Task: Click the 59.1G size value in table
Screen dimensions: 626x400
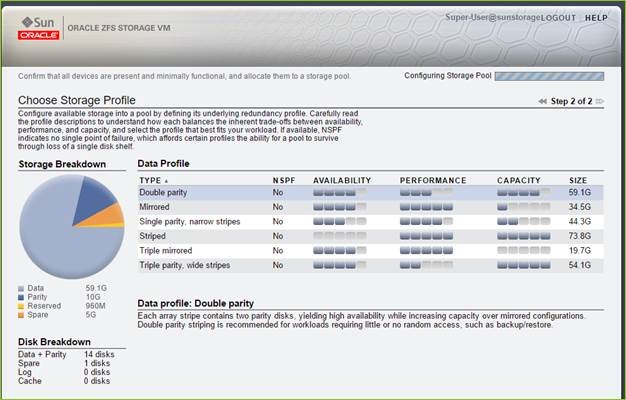Action: (x=580, y=192)
